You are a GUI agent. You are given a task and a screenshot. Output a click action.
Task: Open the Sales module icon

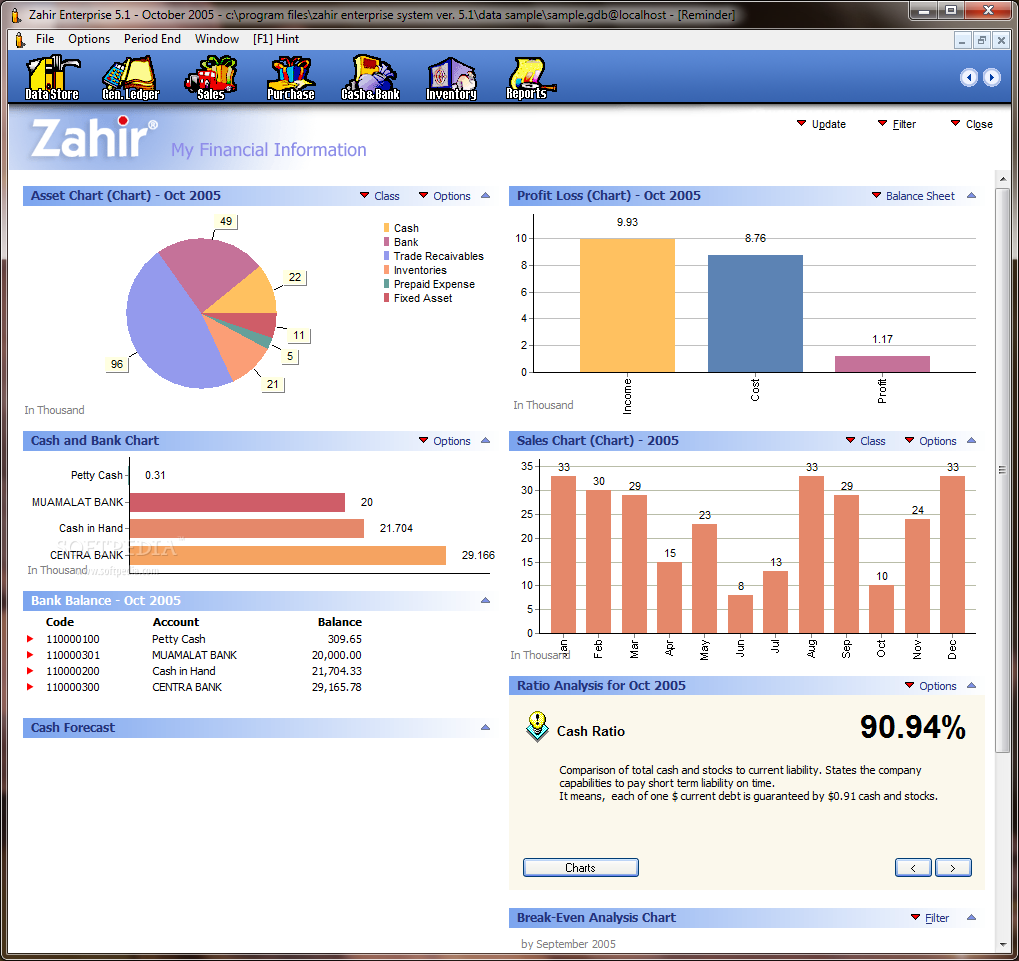click(211, 78)
